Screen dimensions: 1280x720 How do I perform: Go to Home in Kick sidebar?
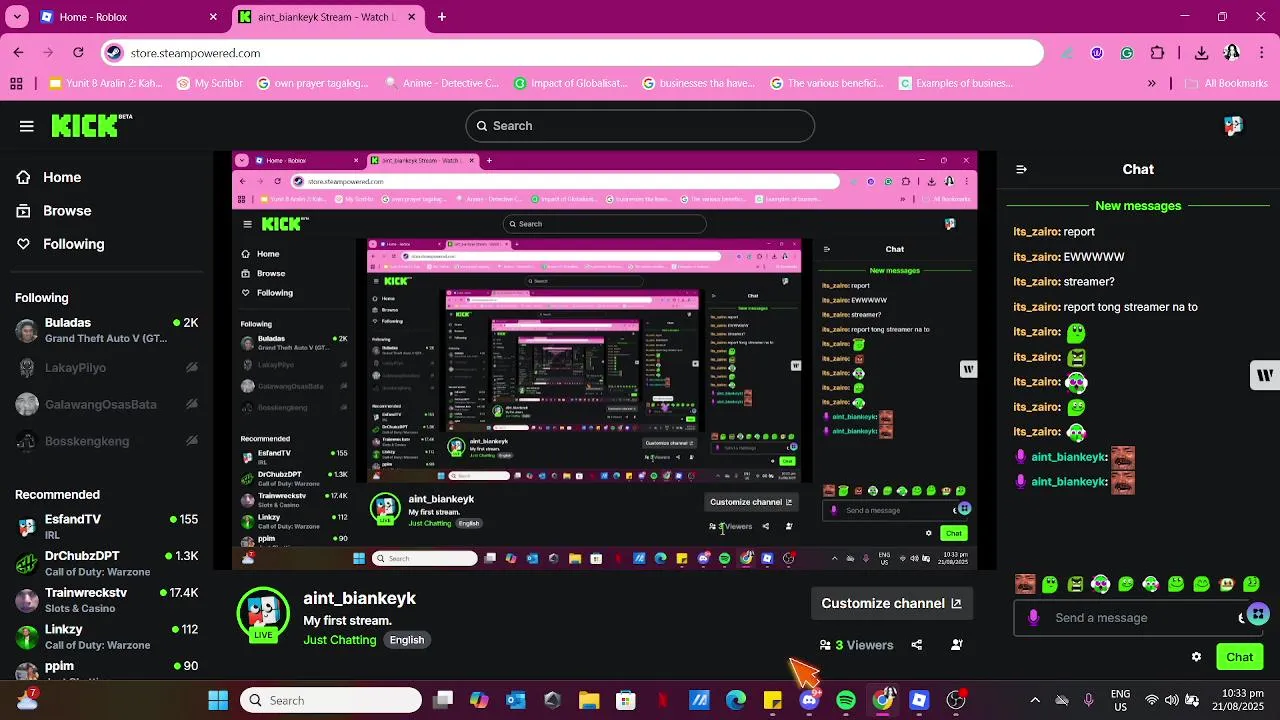point(48,177)
